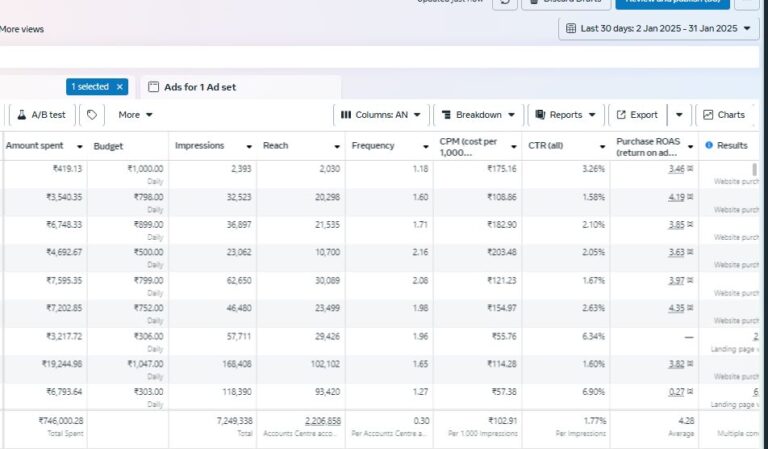Click the Reports document icon
The height and width of the screenshot is (449, 768).
pos(540,115)
